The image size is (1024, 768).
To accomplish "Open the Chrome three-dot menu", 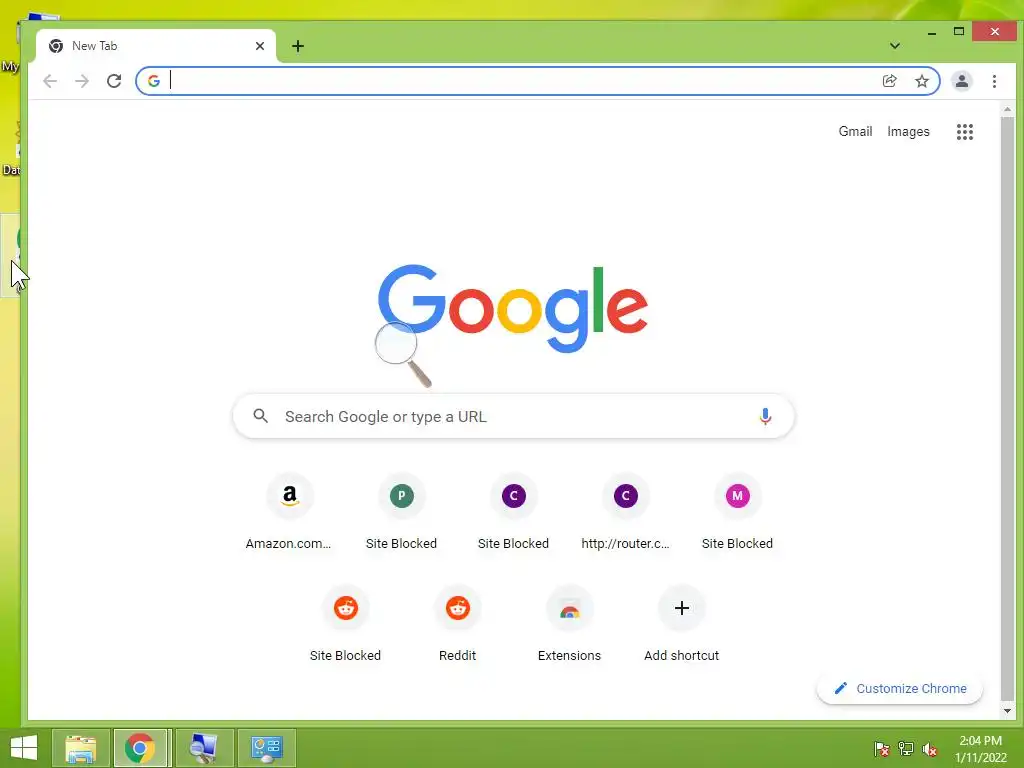I will (x=994, y=81).
